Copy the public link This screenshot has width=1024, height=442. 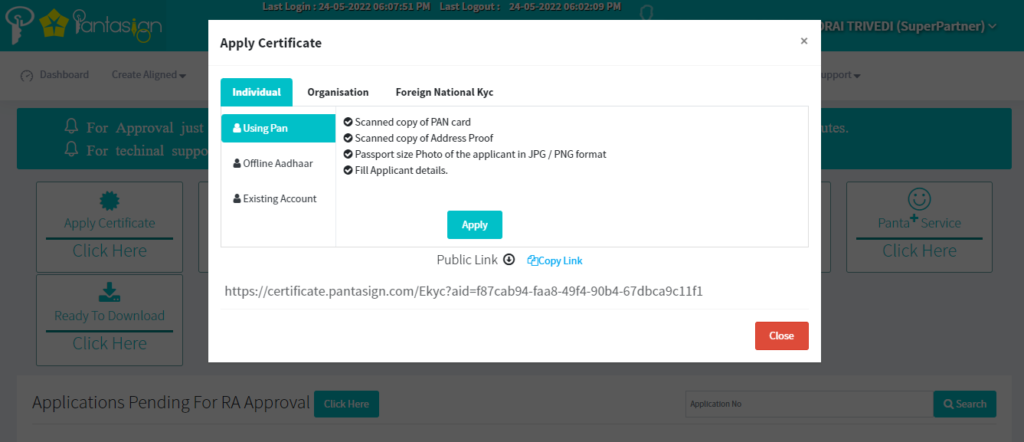[x=554, y=260]
